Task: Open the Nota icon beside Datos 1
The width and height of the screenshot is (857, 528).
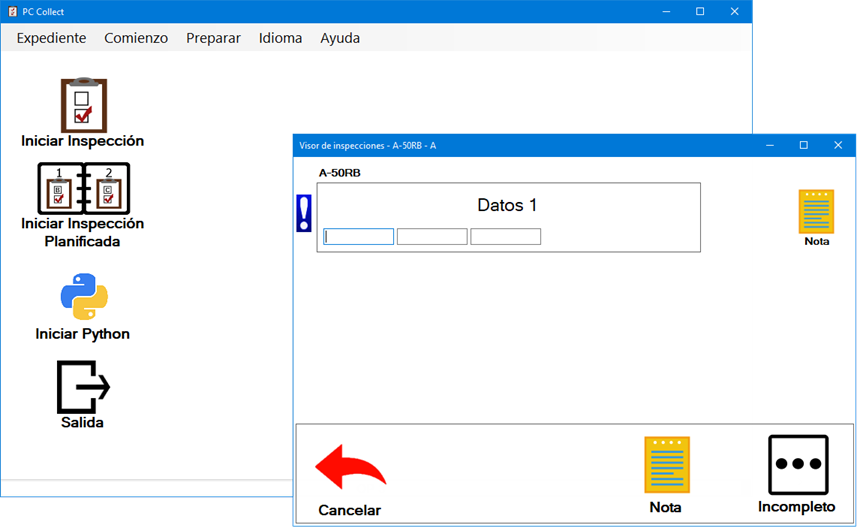Action: click(x=816, y=212)
